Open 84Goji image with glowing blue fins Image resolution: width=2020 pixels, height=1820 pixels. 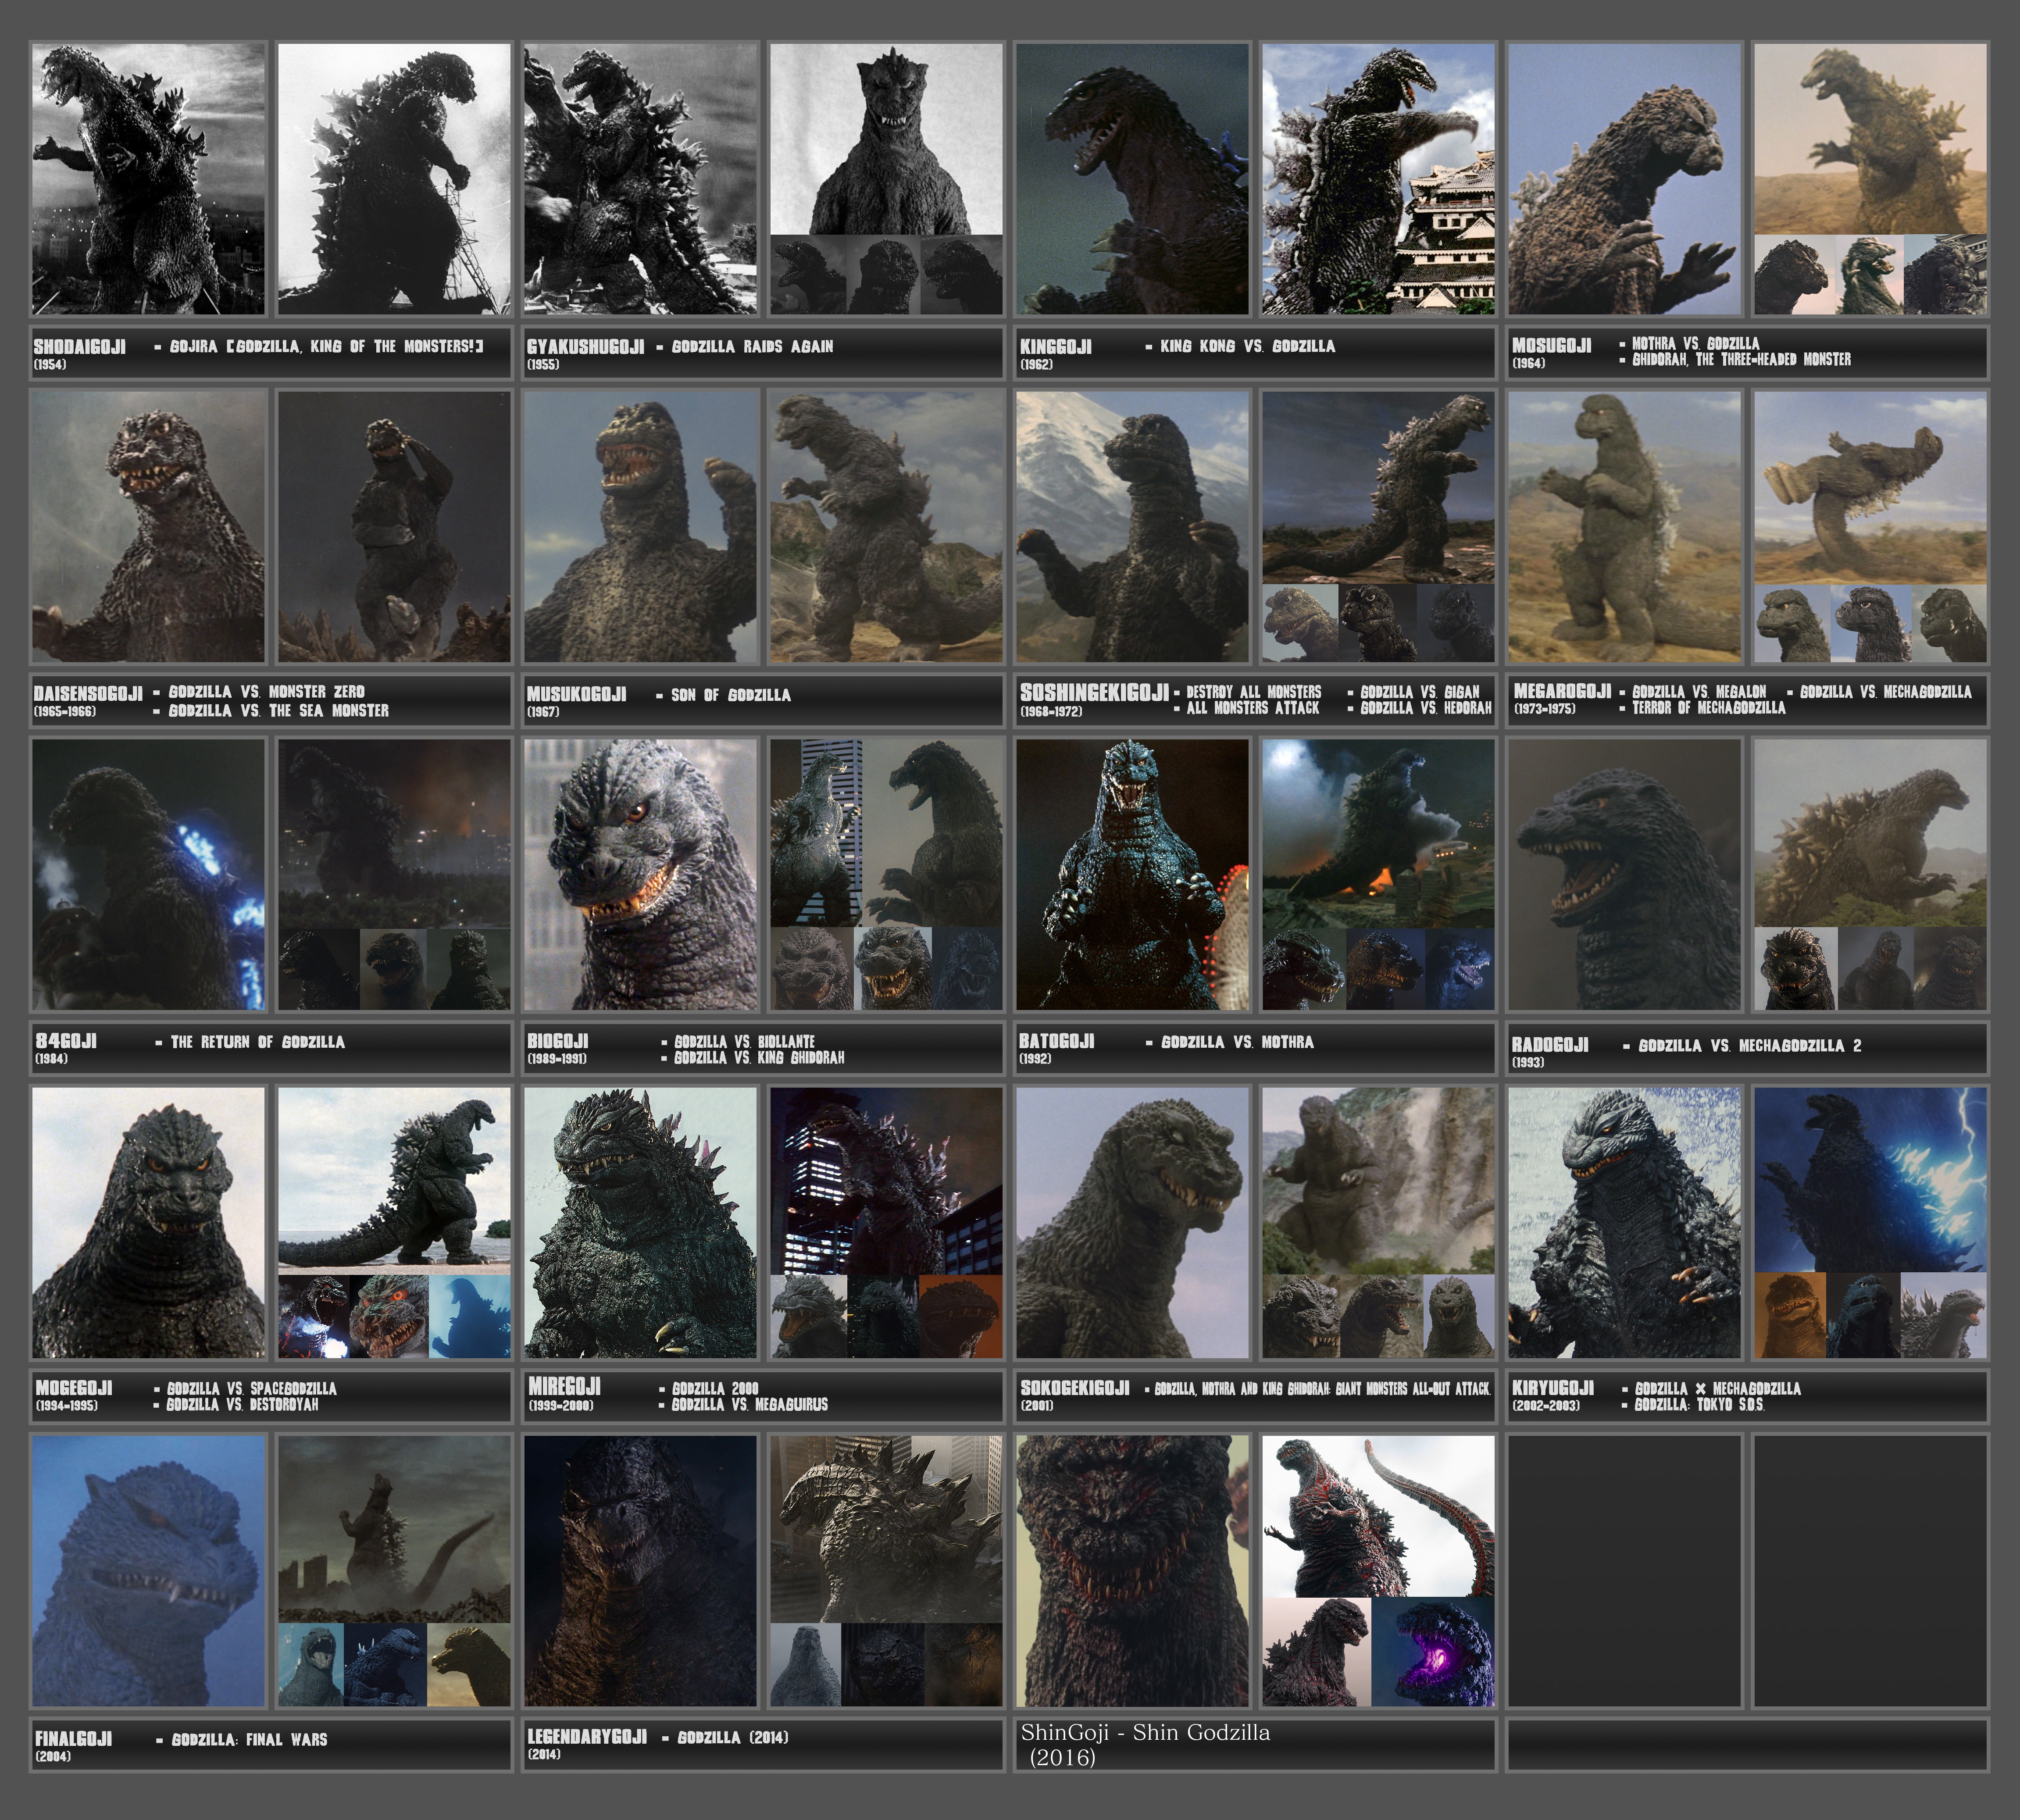[x=148, y=874]
